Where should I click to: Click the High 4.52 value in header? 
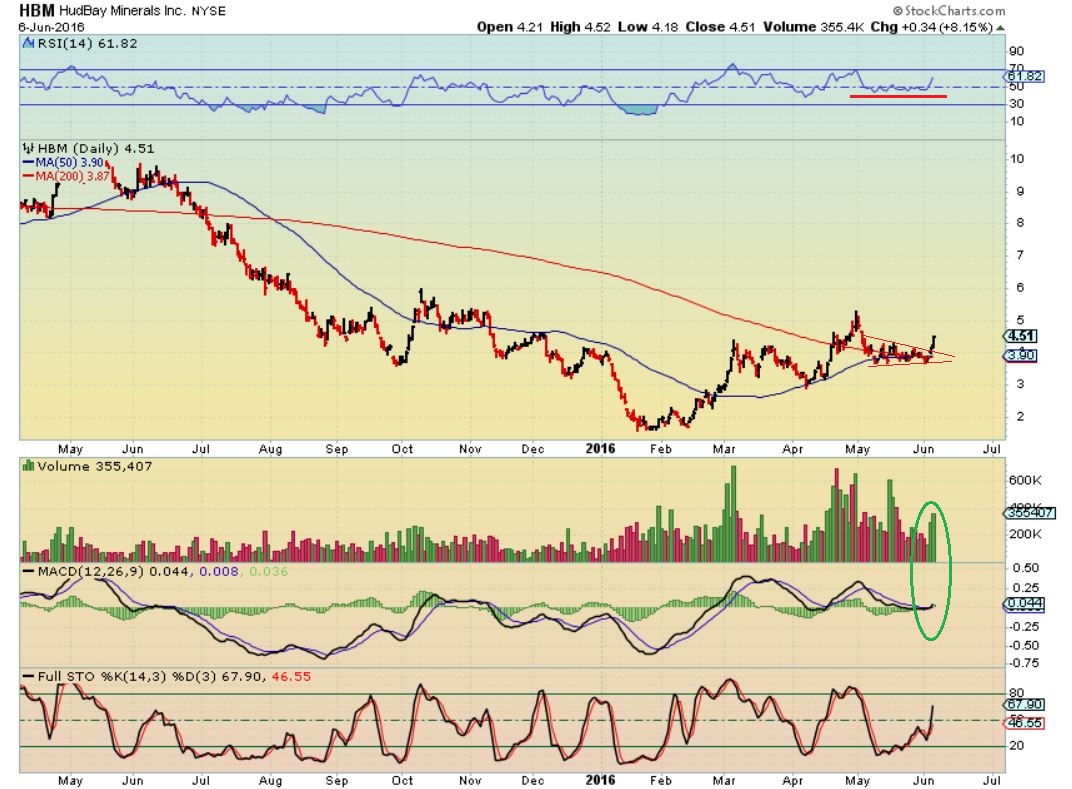pyautogui.click(x=580, y=27)
